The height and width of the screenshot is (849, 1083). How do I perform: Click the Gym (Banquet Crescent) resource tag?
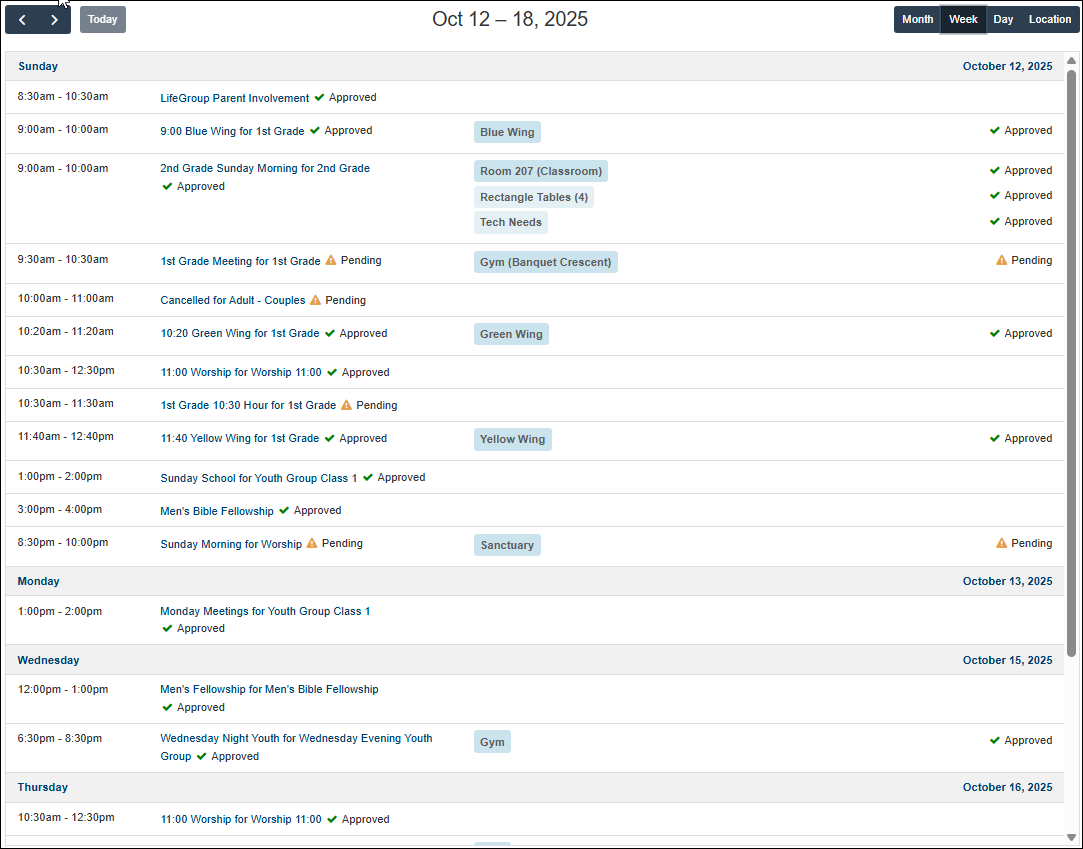coord(545,262)
